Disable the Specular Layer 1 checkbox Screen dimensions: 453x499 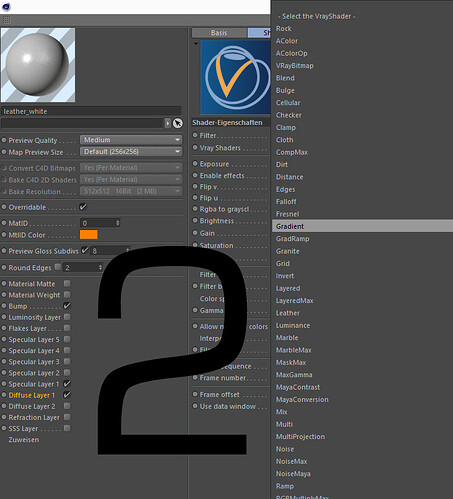(67, 383)
